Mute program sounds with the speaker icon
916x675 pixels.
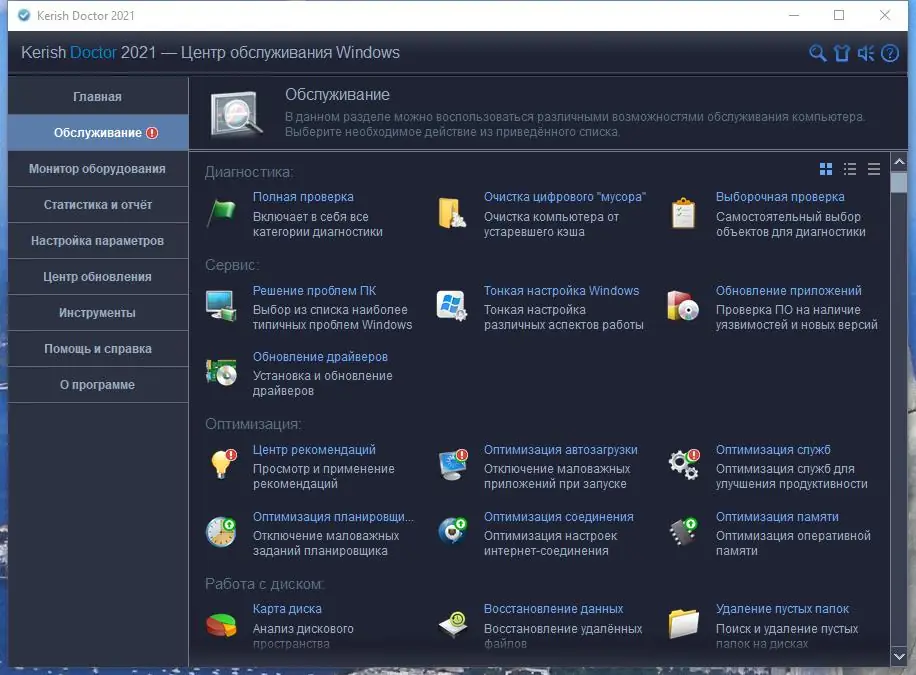[866, 52]
